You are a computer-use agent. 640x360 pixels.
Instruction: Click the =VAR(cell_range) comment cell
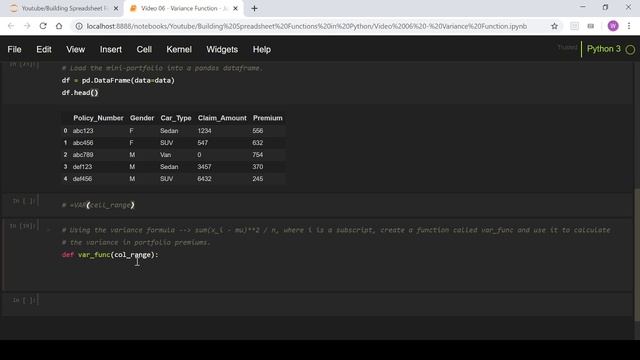(x=98, y=205)
